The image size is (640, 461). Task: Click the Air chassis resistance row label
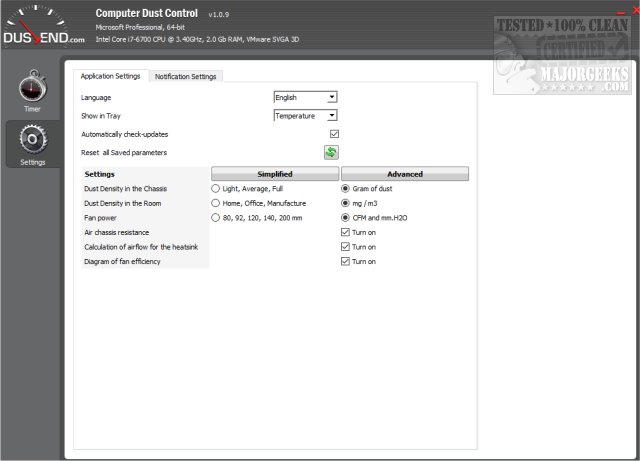(117, 232)
